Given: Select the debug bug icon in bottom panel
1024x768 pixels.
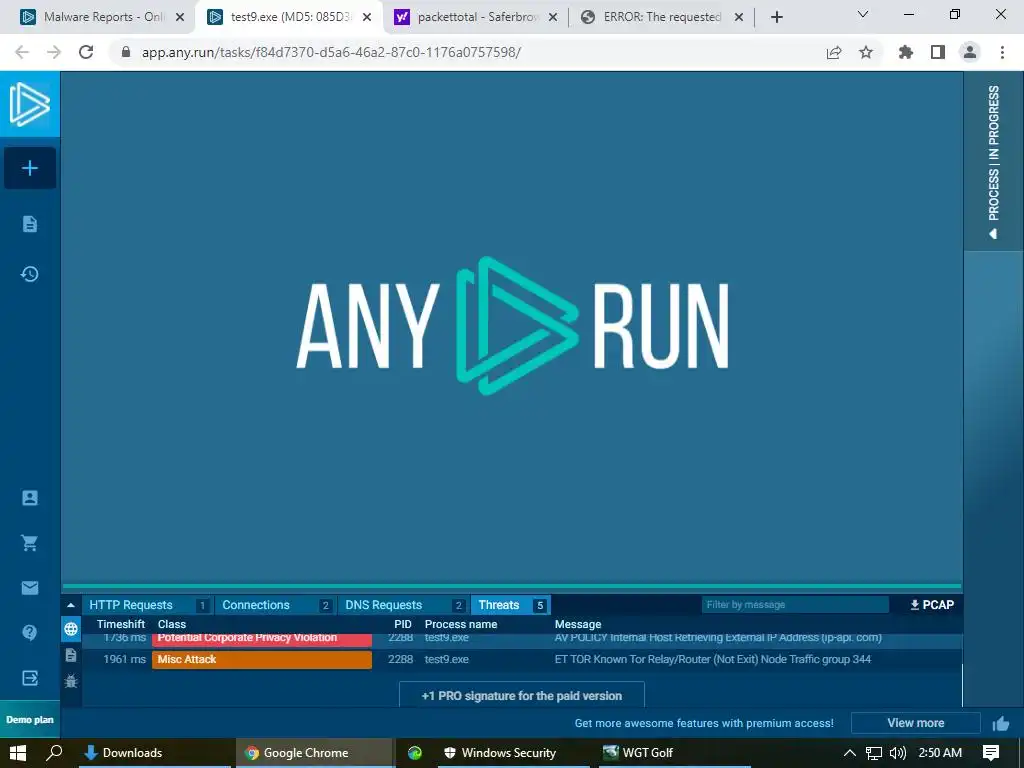Looking at the screenshot, I should tap(71, 681).
